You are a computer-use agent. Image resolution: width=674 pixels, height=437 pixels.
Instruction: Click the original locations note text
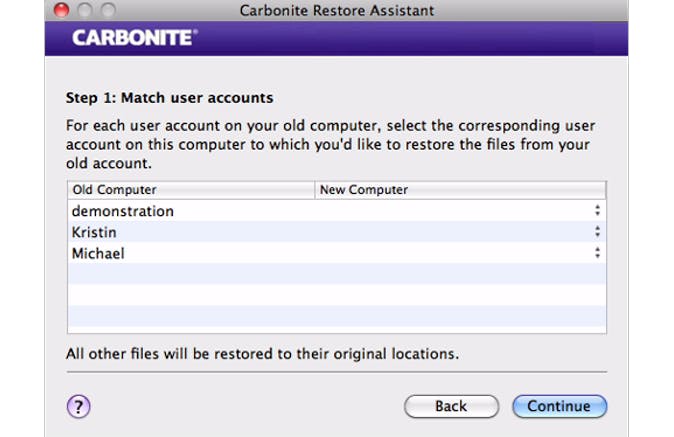tap(262, 353)
